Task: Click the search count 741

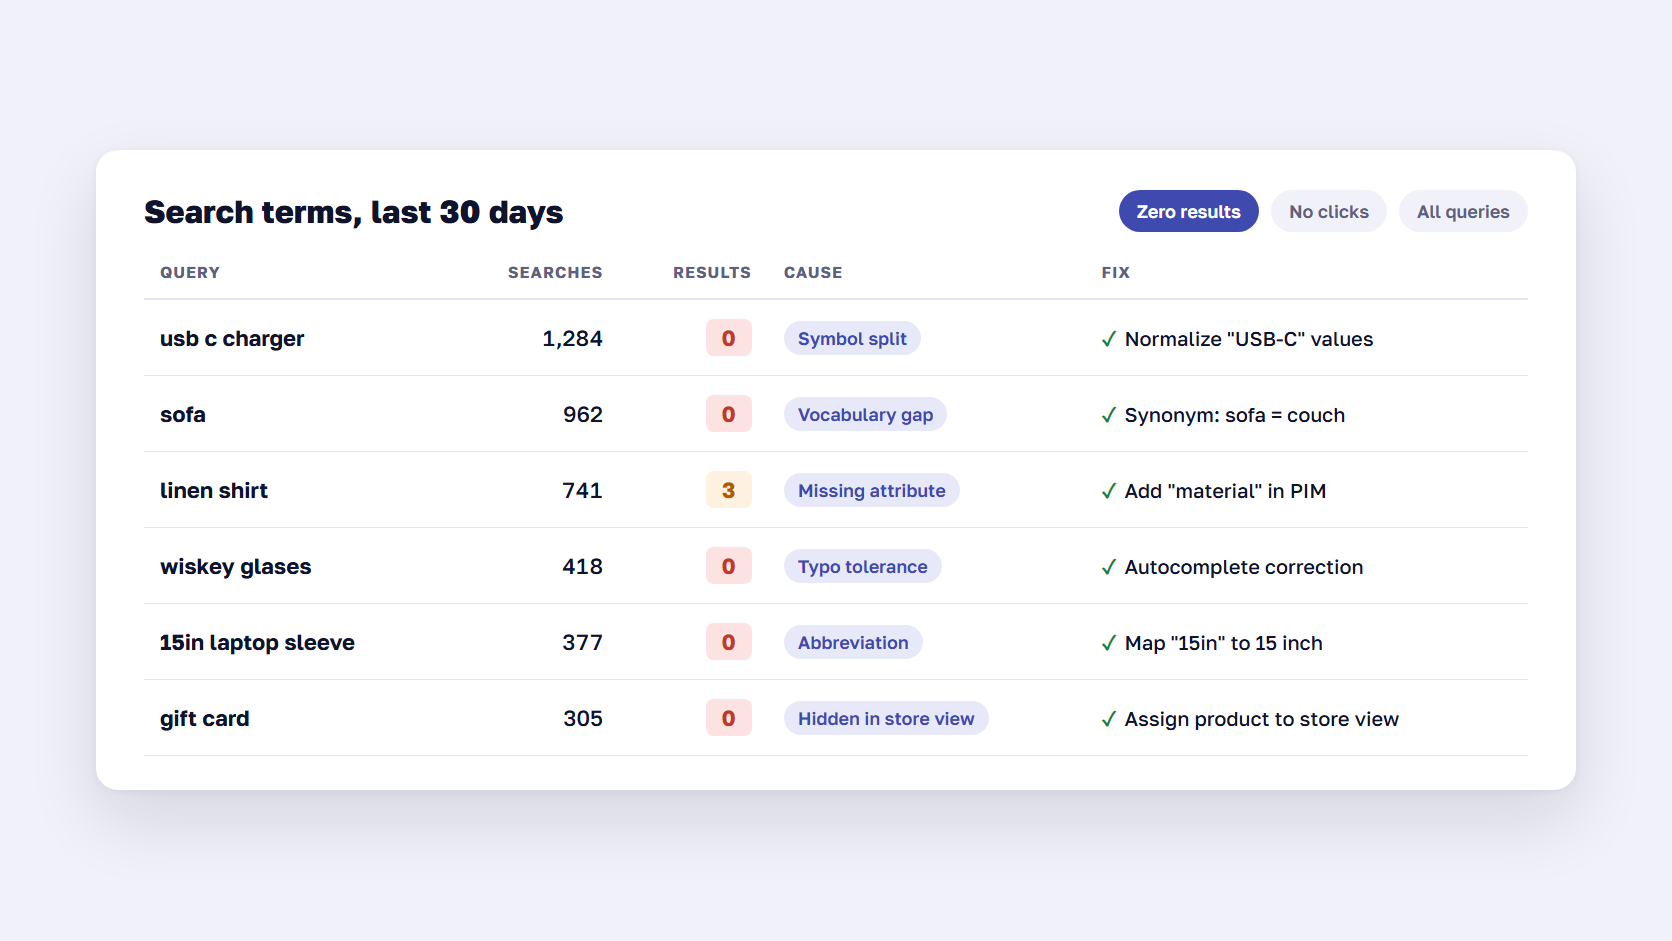Action: pyautogui.click(x=582, y=491)
